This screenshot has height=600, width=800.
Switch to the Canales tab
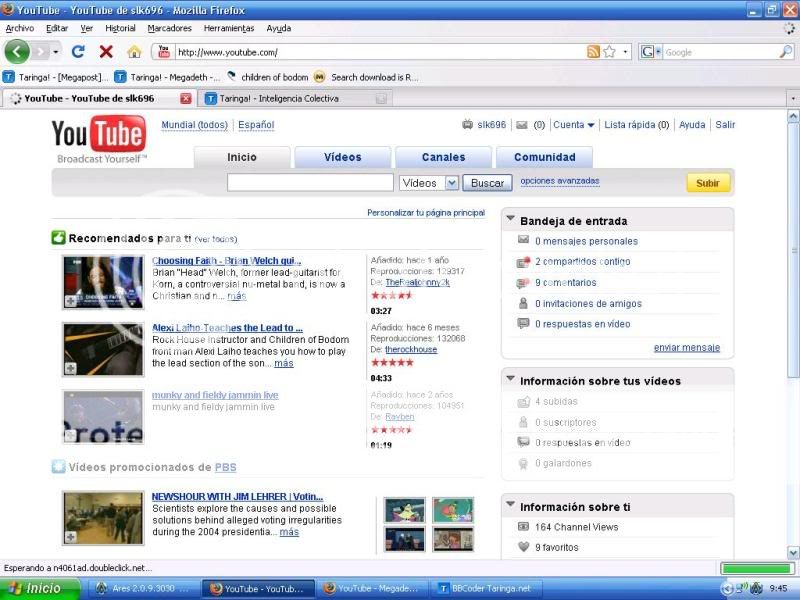coord(443,157)
